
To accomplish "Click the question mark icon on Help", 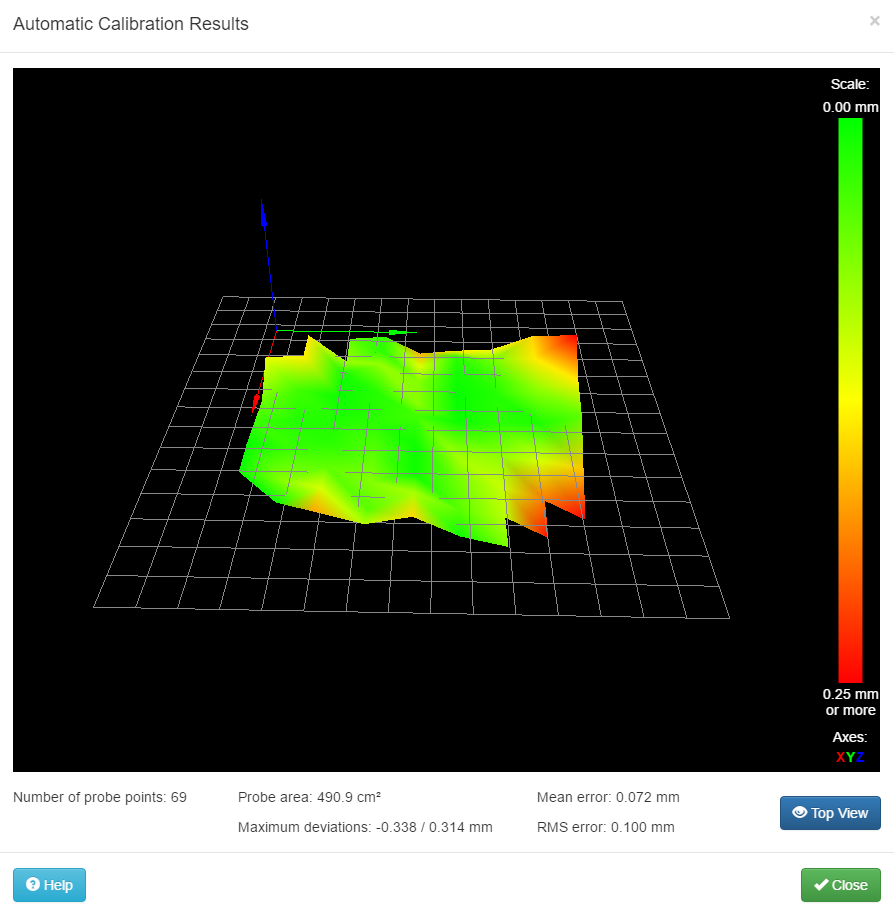I will pyautogui.click(x=33, y=885).
